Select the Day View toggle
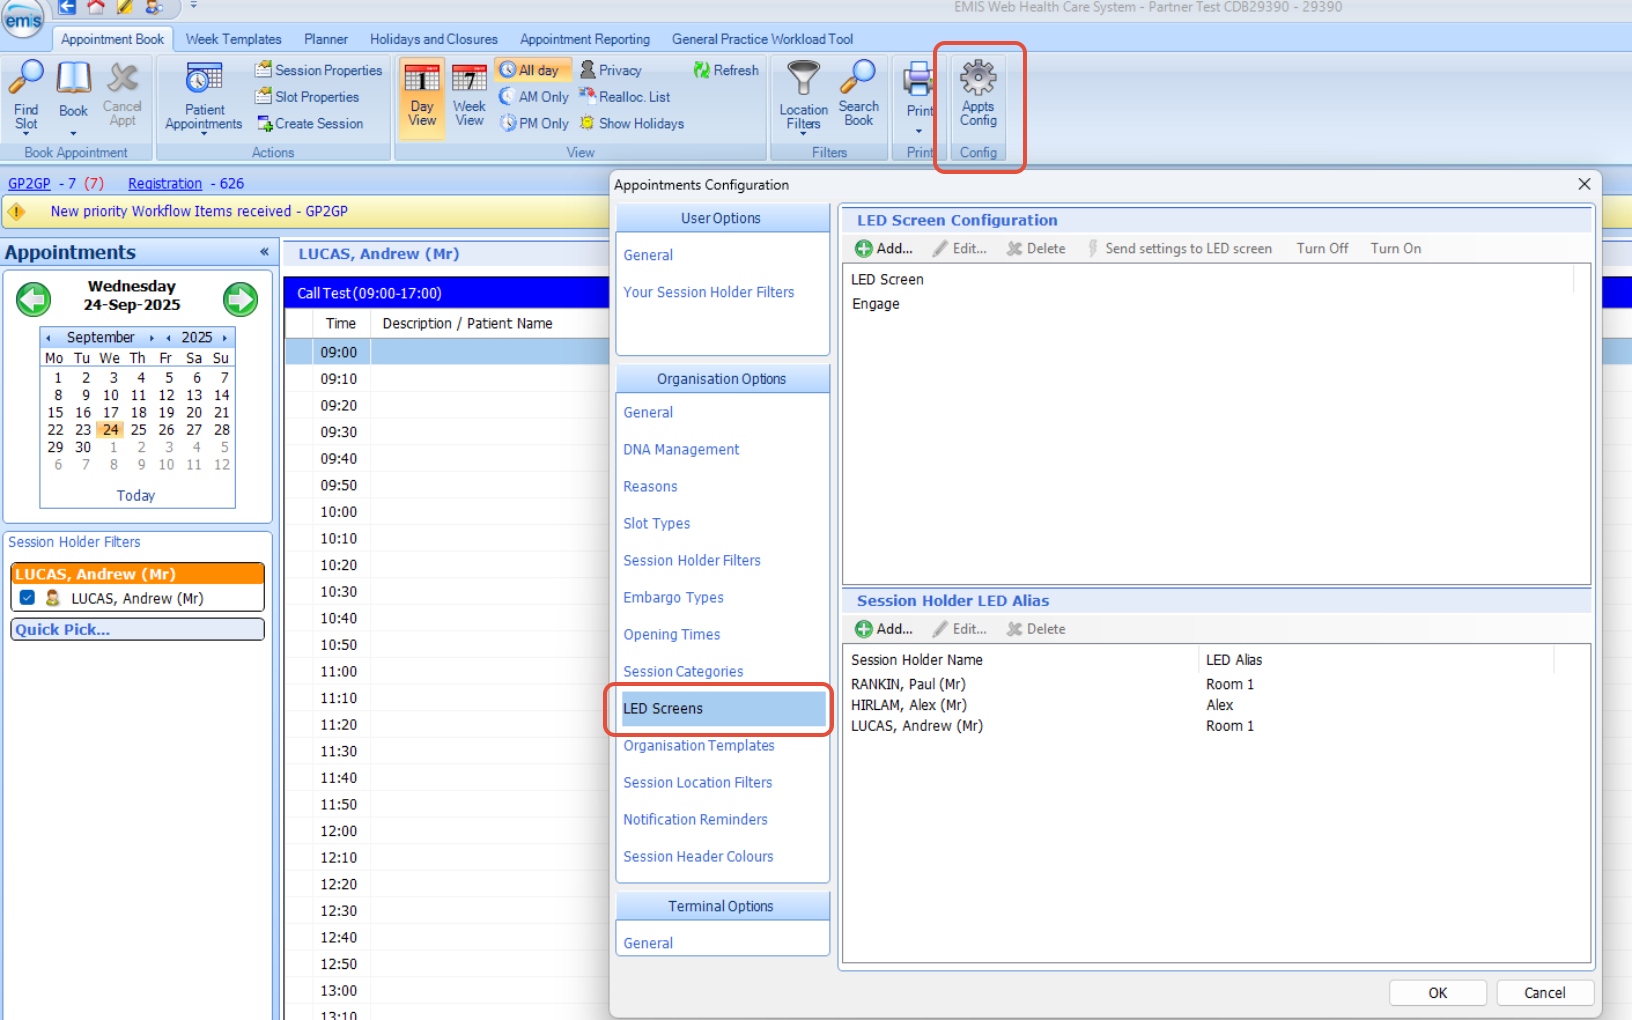Image resolution: width=1632 pixels, height=1020 pixels. 422,96
